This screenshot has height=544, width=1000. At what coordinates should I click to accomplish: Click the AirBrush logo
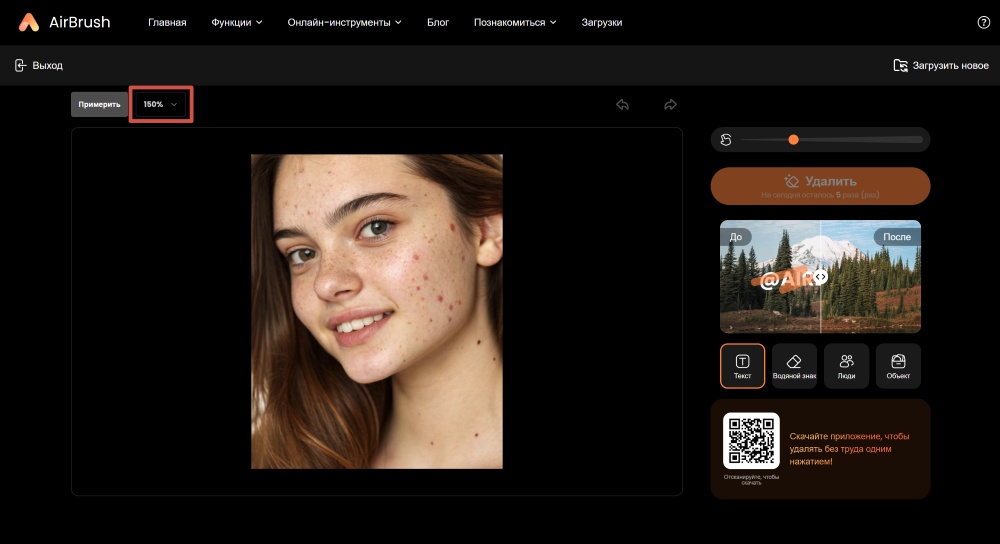(65, 22)
